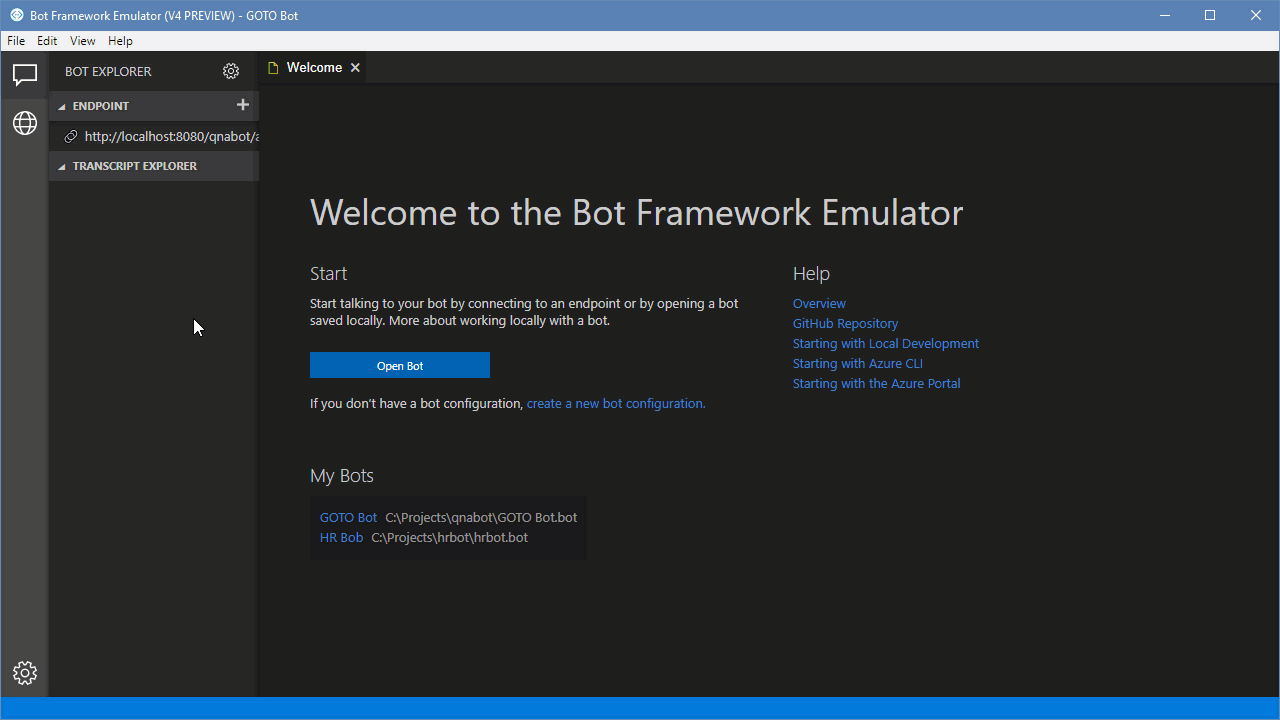Open Starting with the Azure Portal link
Image resolution: width=1280 pixels, height=720 pixels.
point(876,383)
